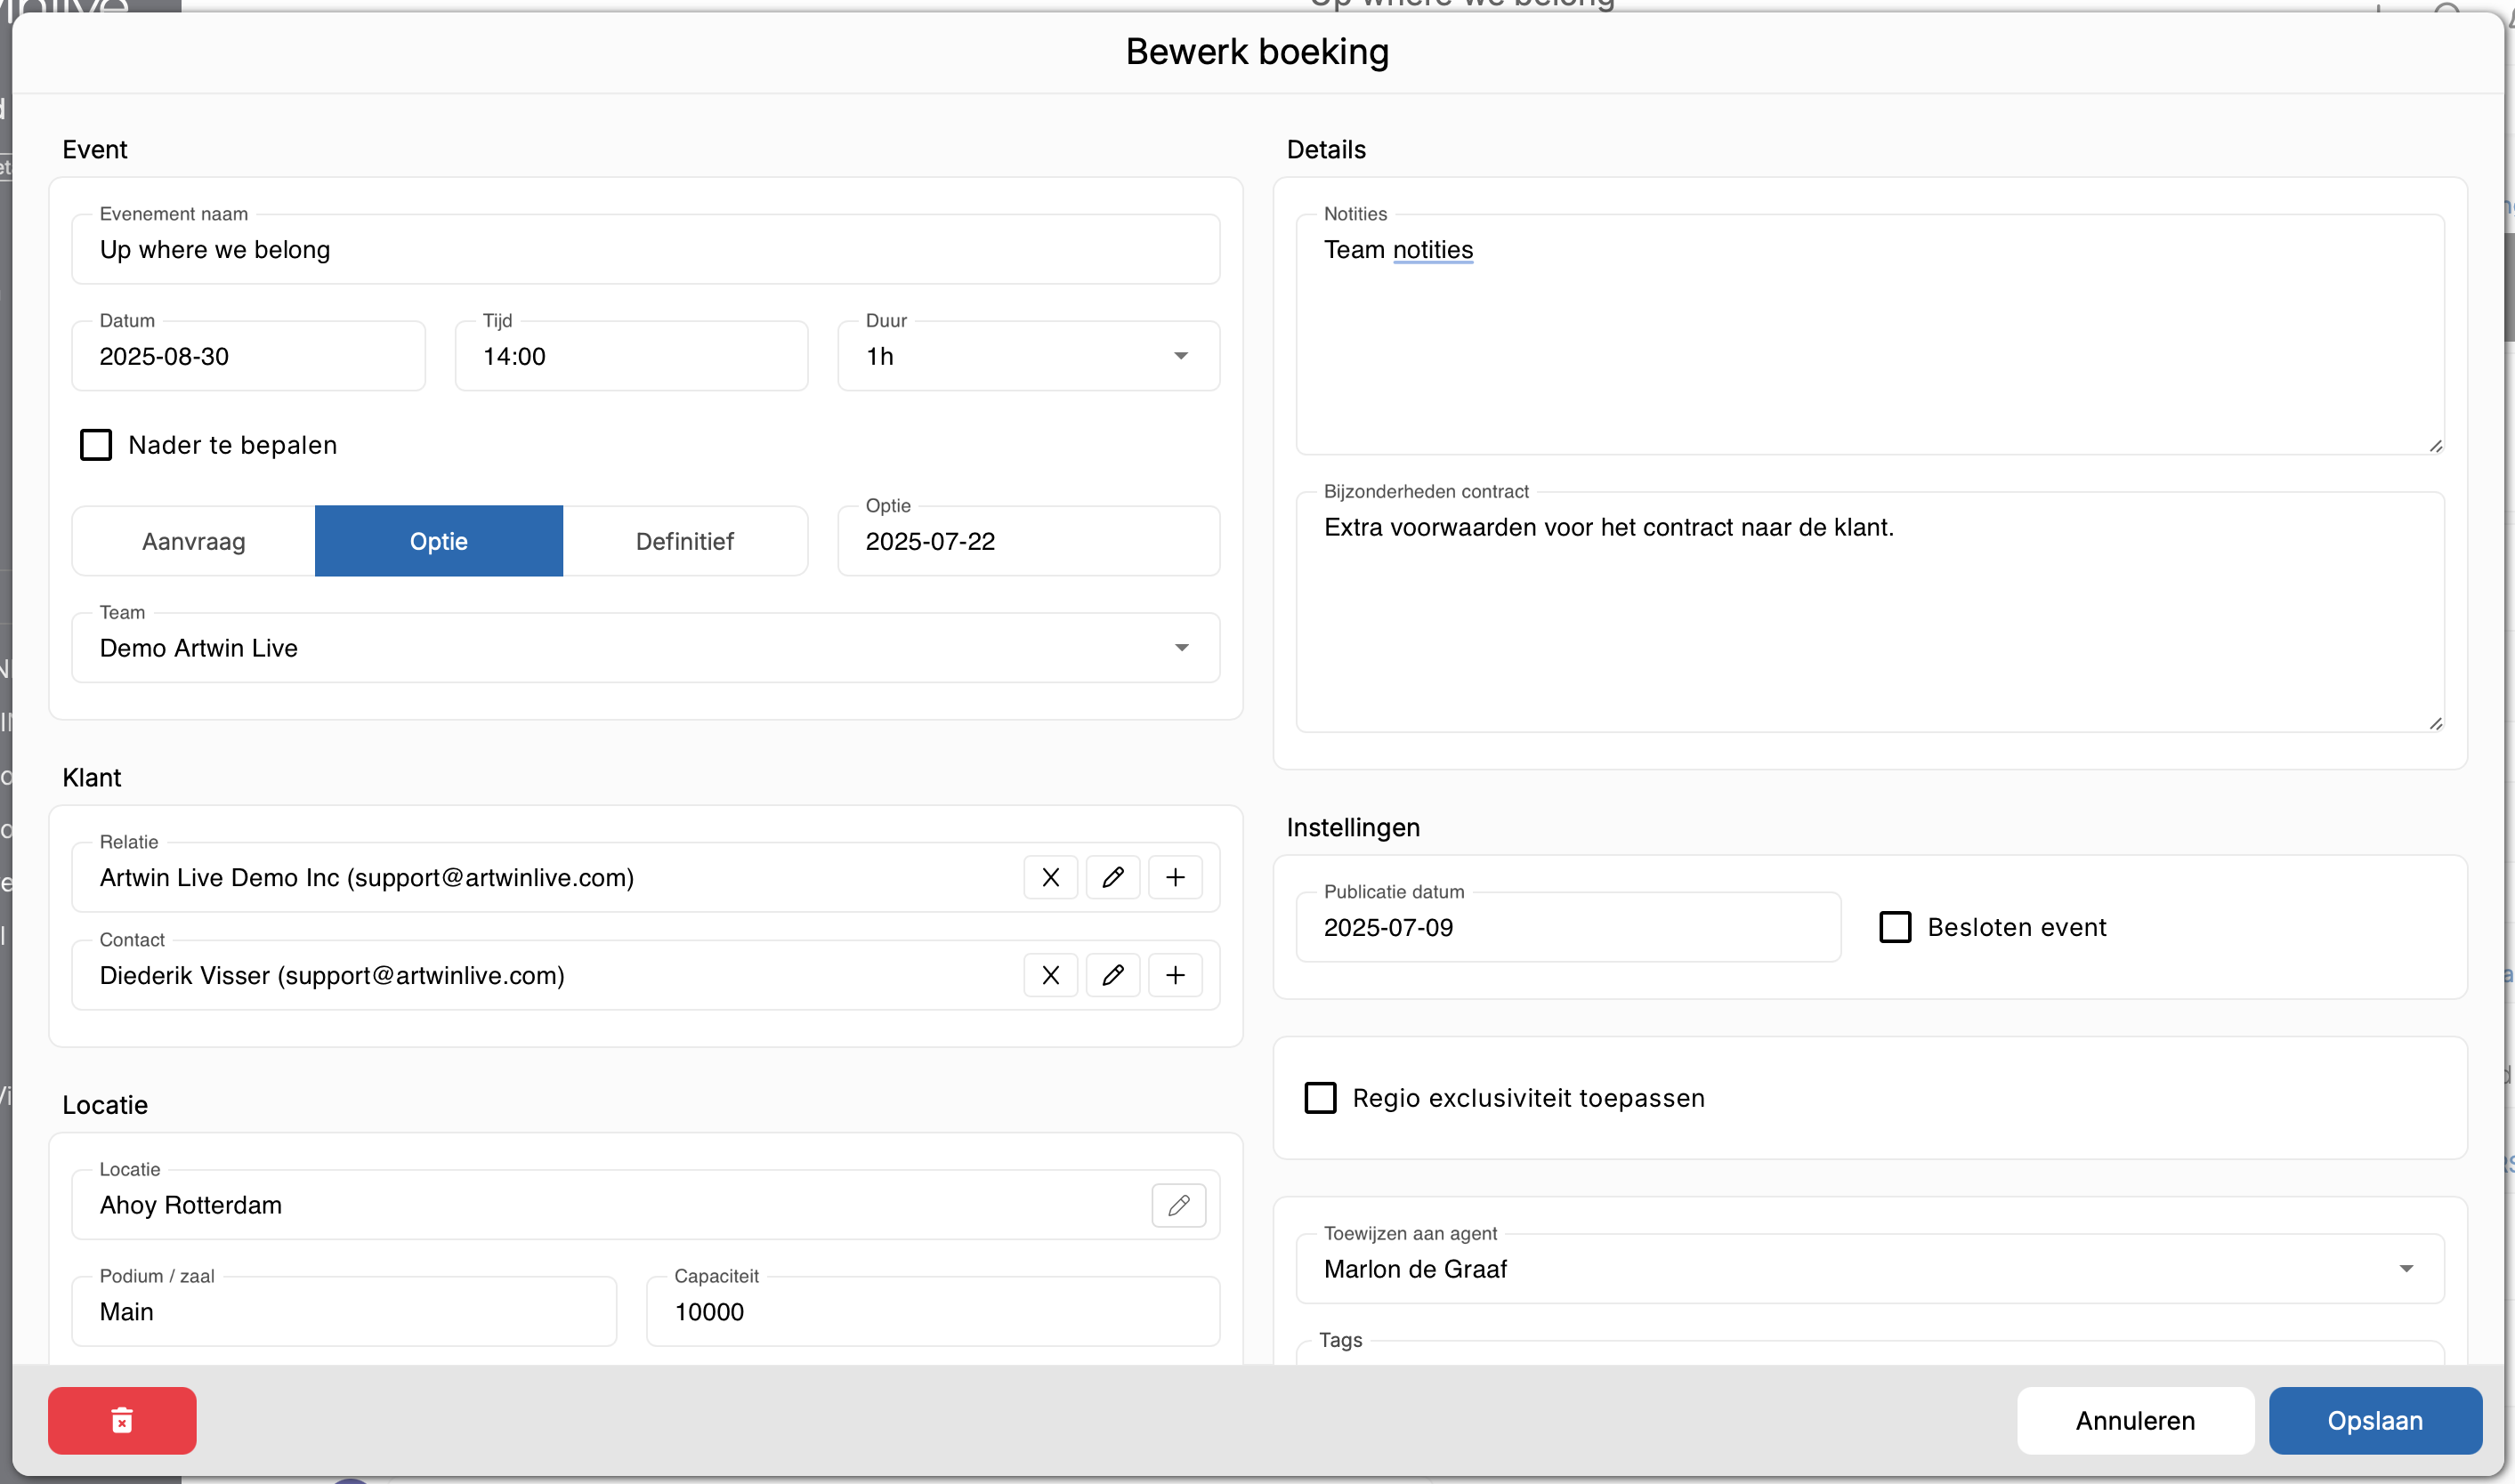Clear the Relatie field with the X icon
Image resolution: width=2515 pixels, height=1484 pixels.
pyautogui.click(x=1050, y=877)
